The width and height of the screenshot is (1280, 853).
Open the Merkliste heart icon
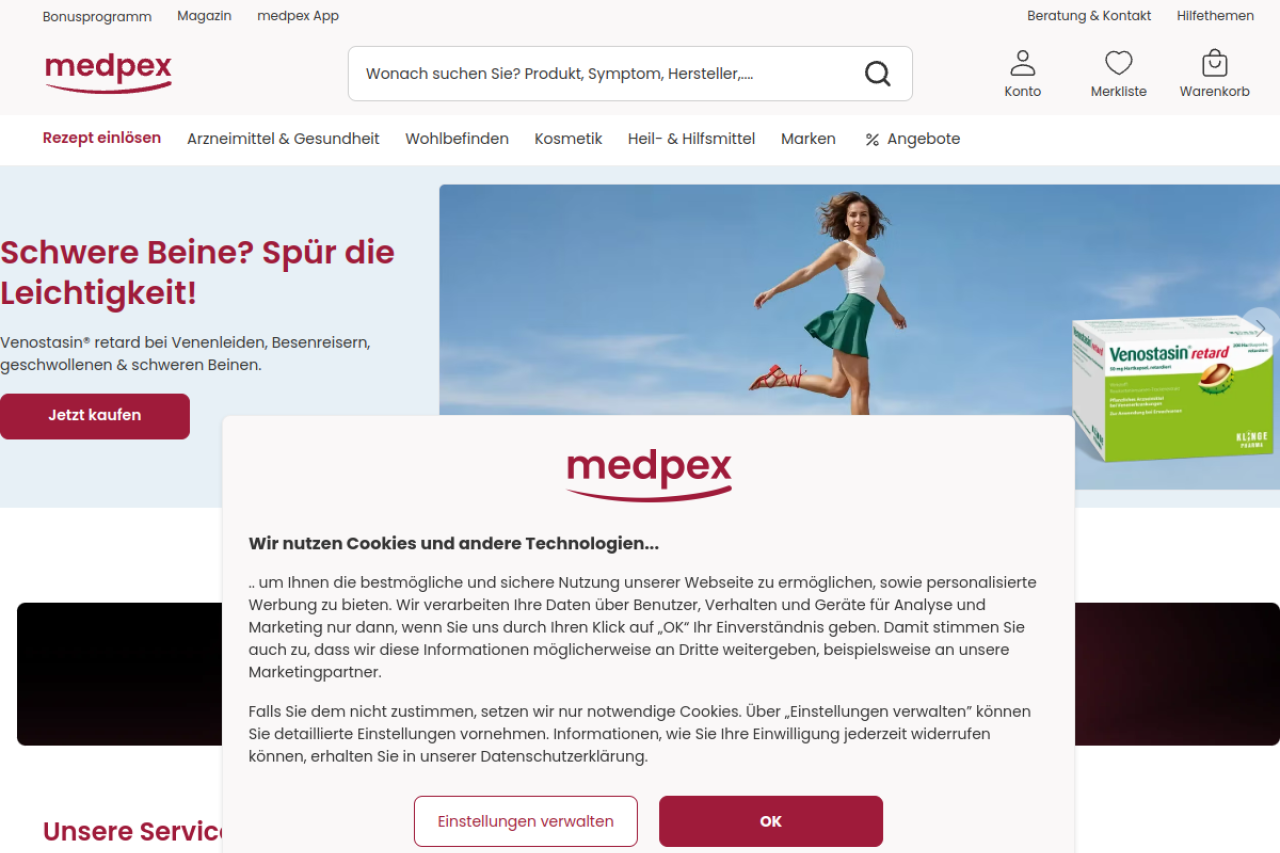click(x=1118, y=64)
